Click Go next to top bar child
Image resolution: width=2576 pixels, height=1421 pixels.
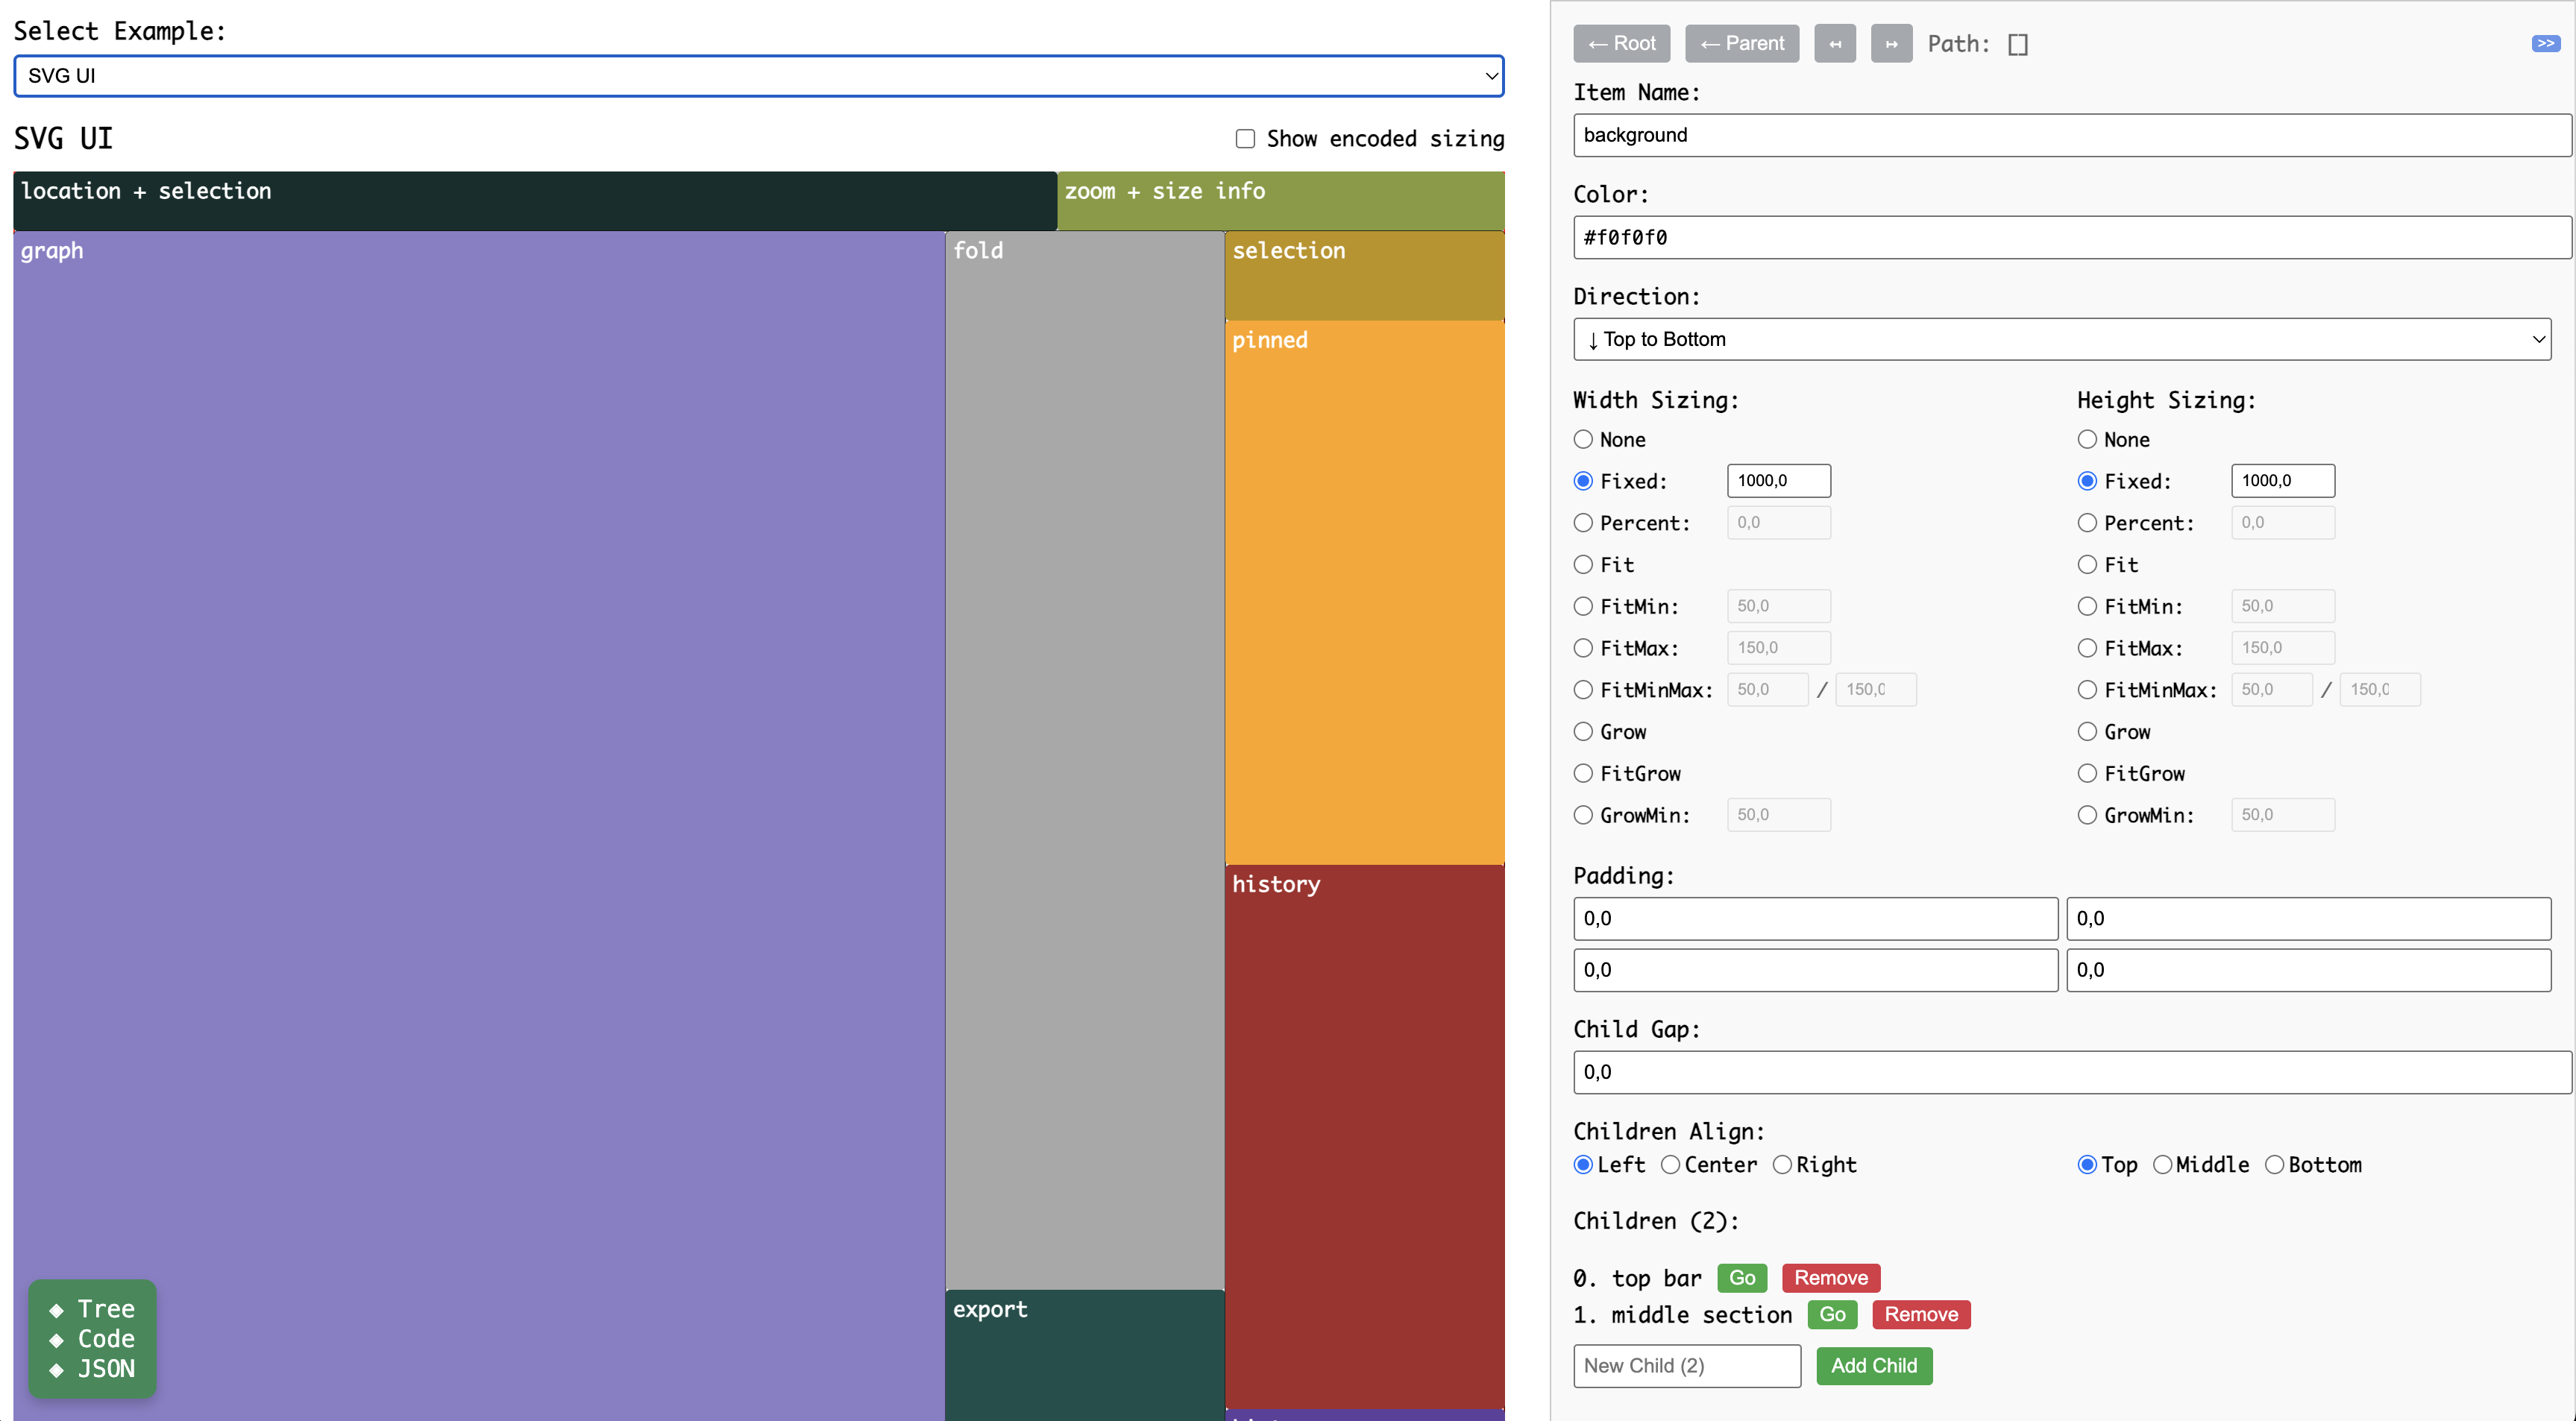tap(1742, 1277)
